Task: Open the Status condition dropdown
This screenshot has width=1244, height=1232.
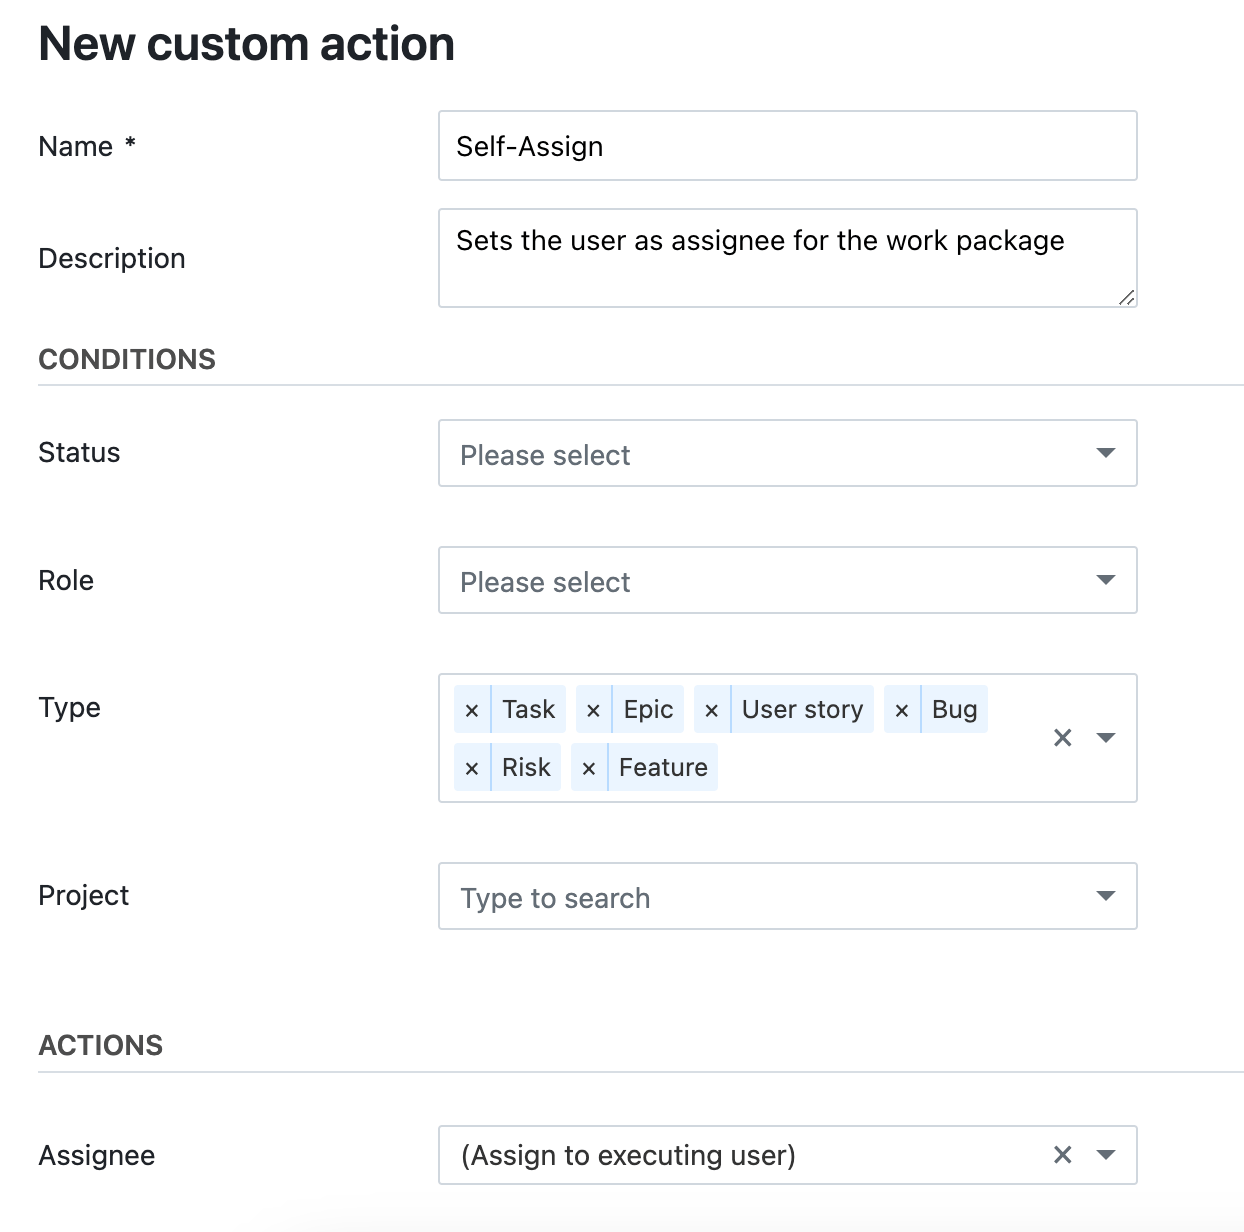Action: [1105, 453]
